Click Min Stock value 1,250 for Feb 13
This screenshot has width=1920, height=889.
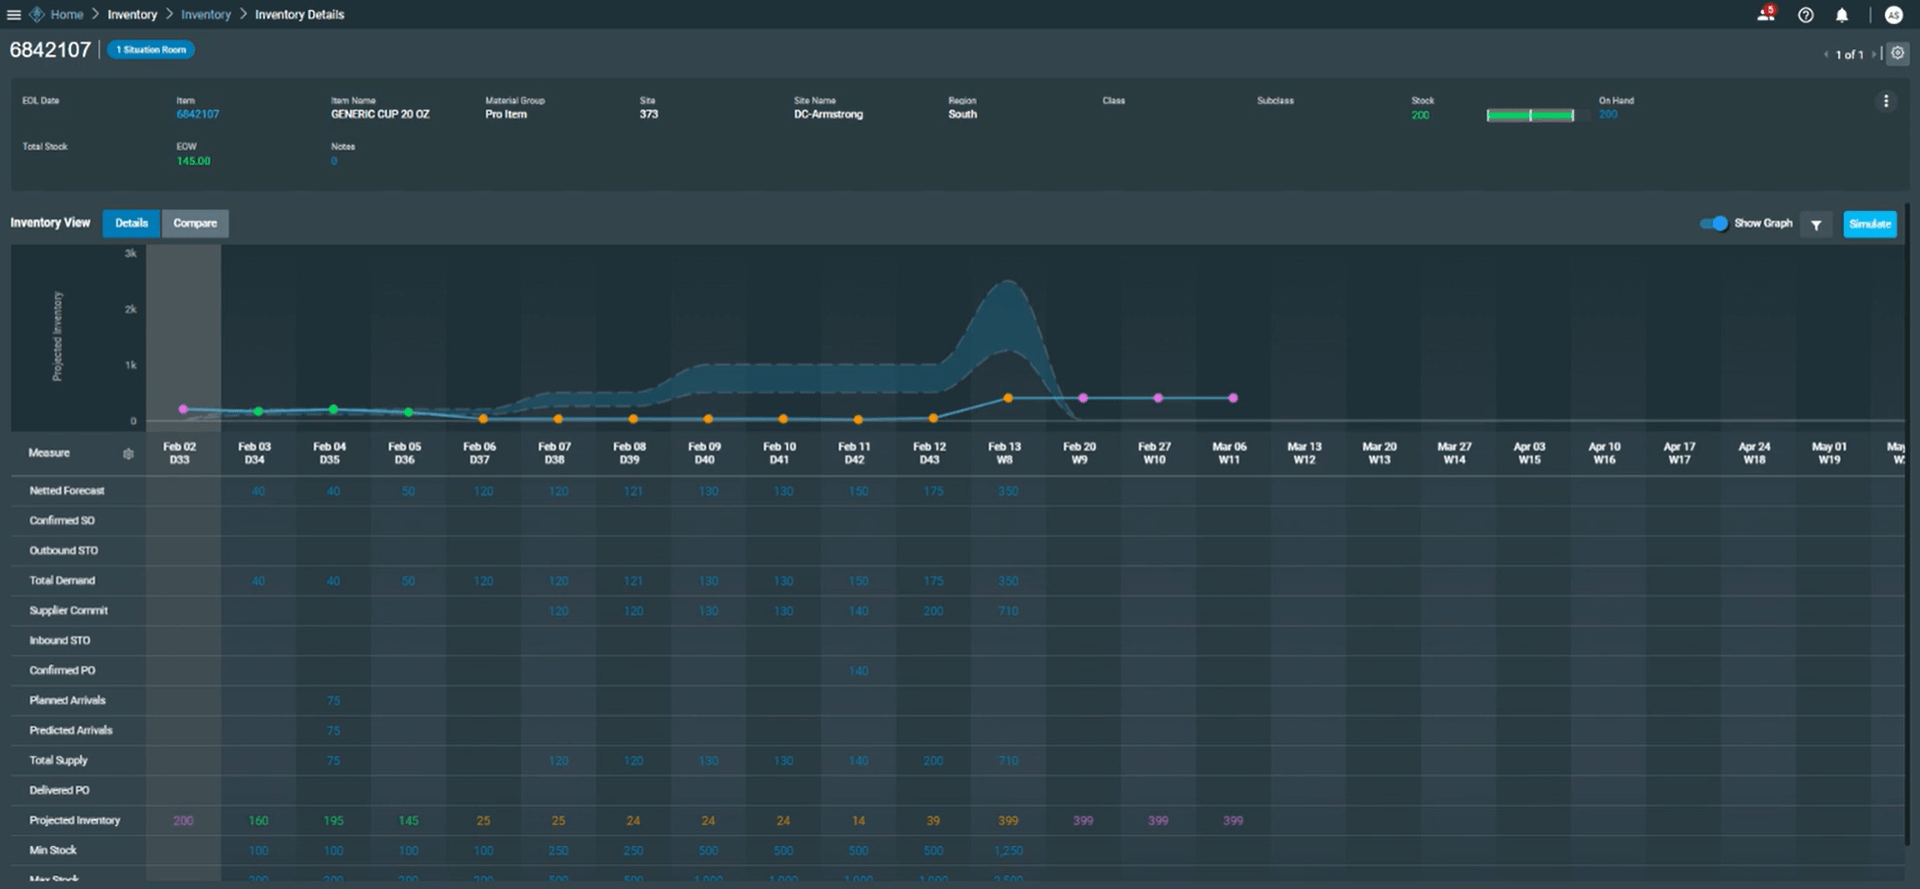1008,851
